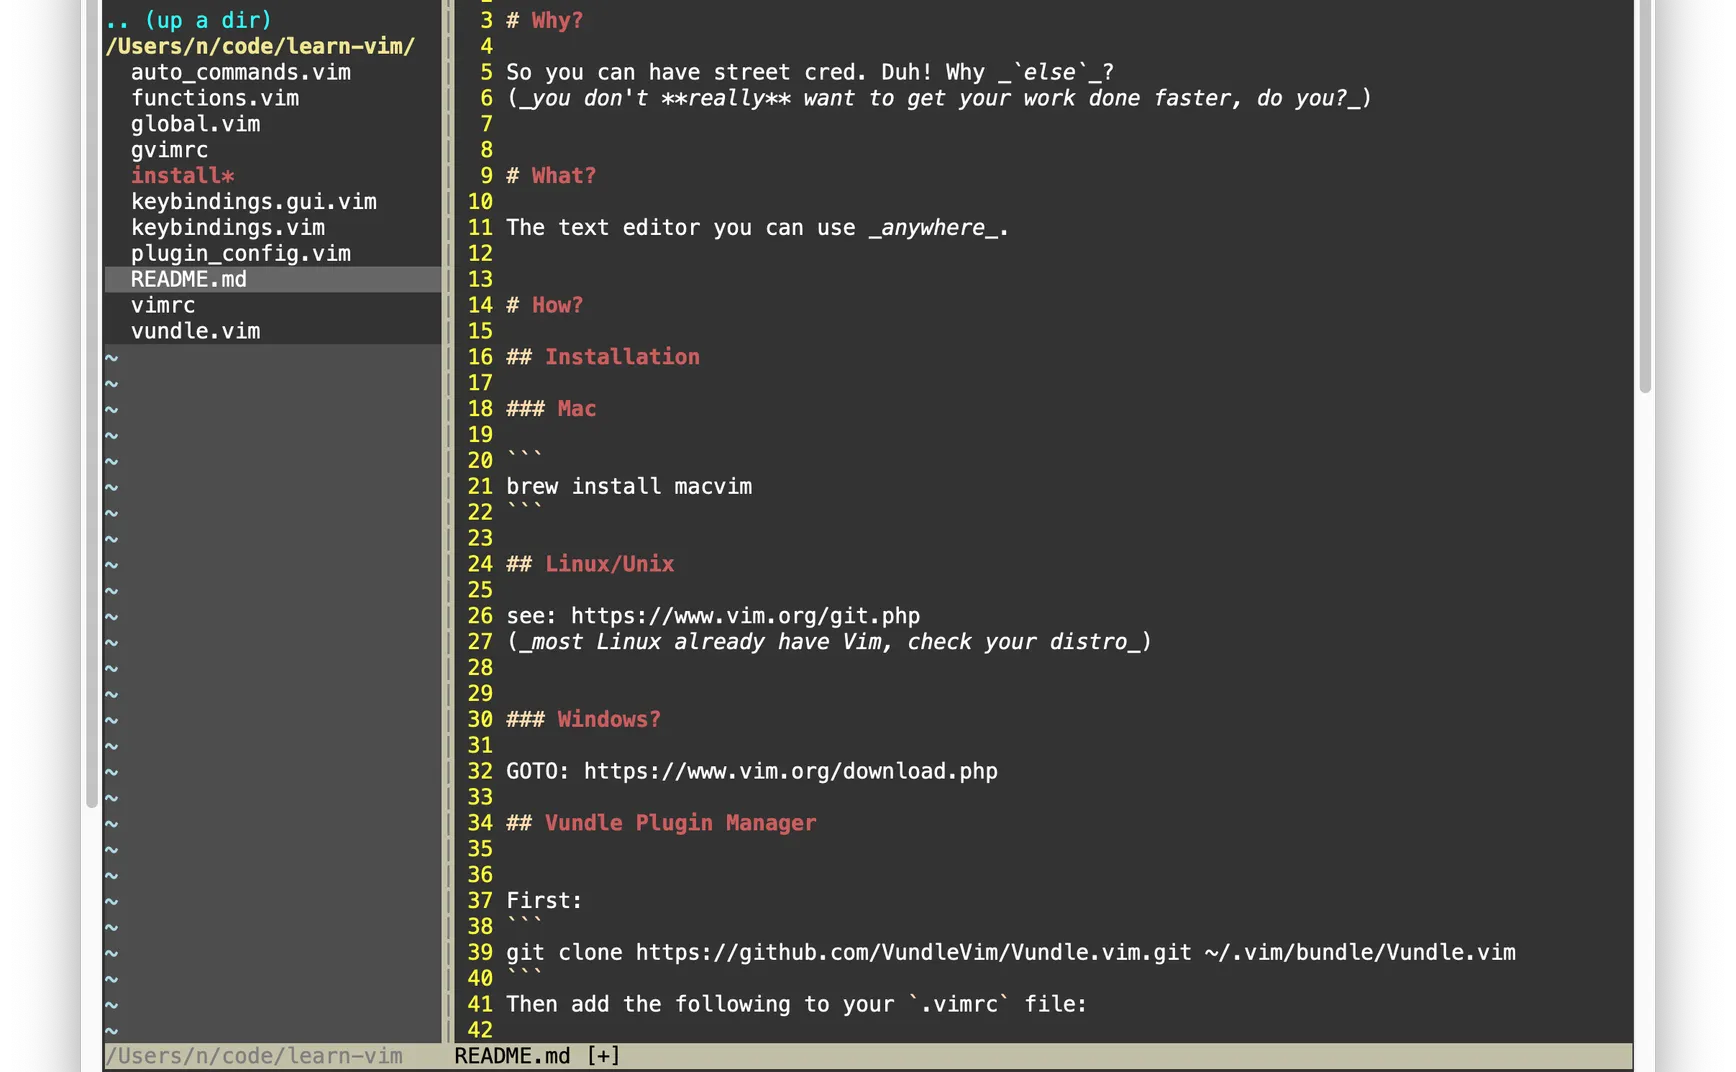
Task: Click the 'brew install macvim' line
Action: [x=629, y=487]
